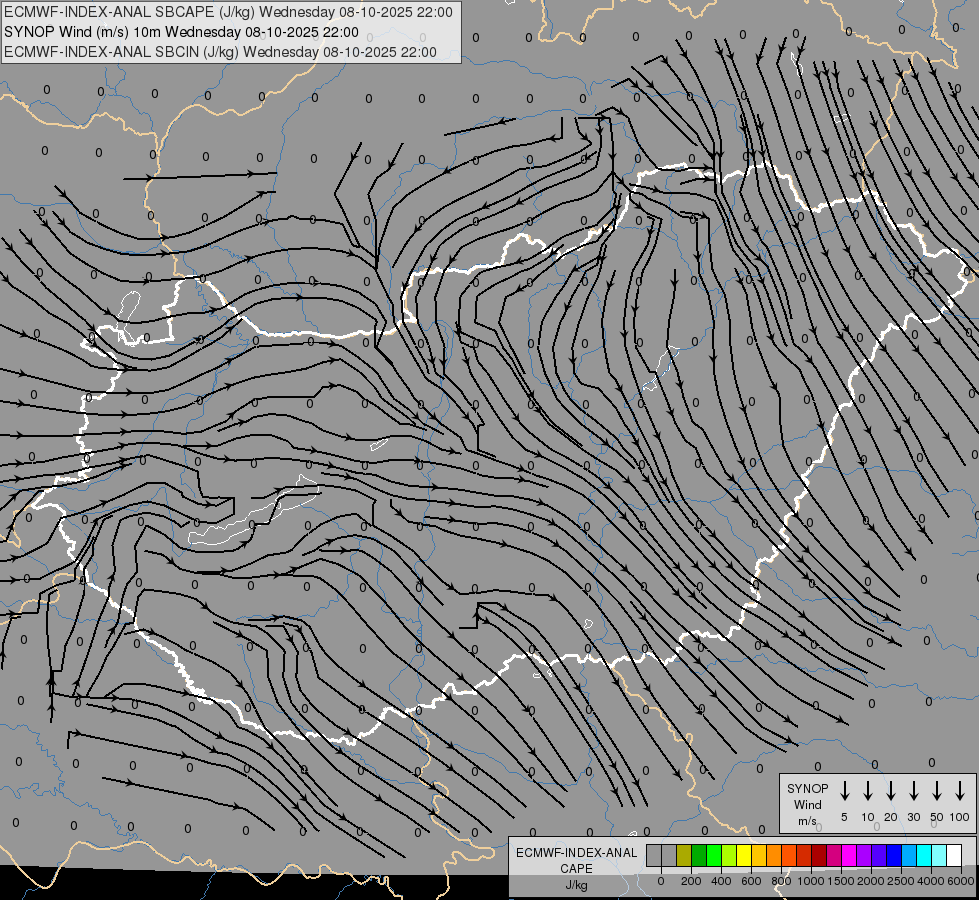Pick the cyan swatch left of 4000

tap(923, 855)
